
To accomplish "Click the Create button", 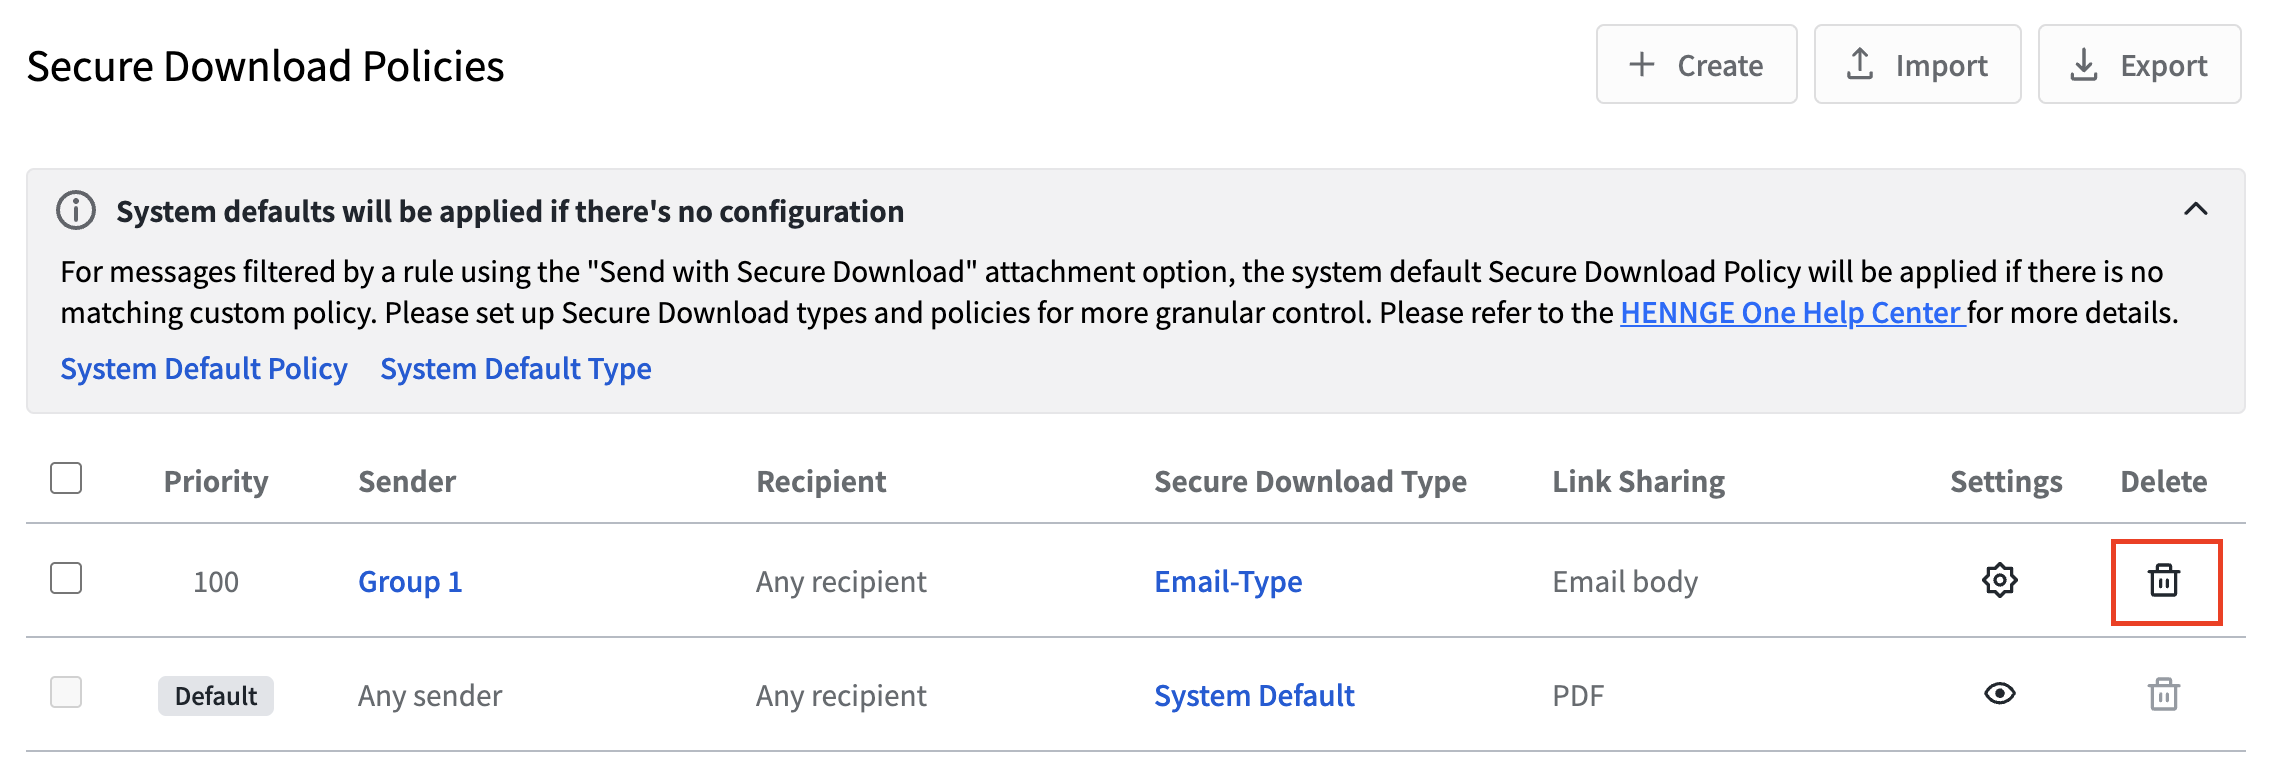I will coord(1696,65).
